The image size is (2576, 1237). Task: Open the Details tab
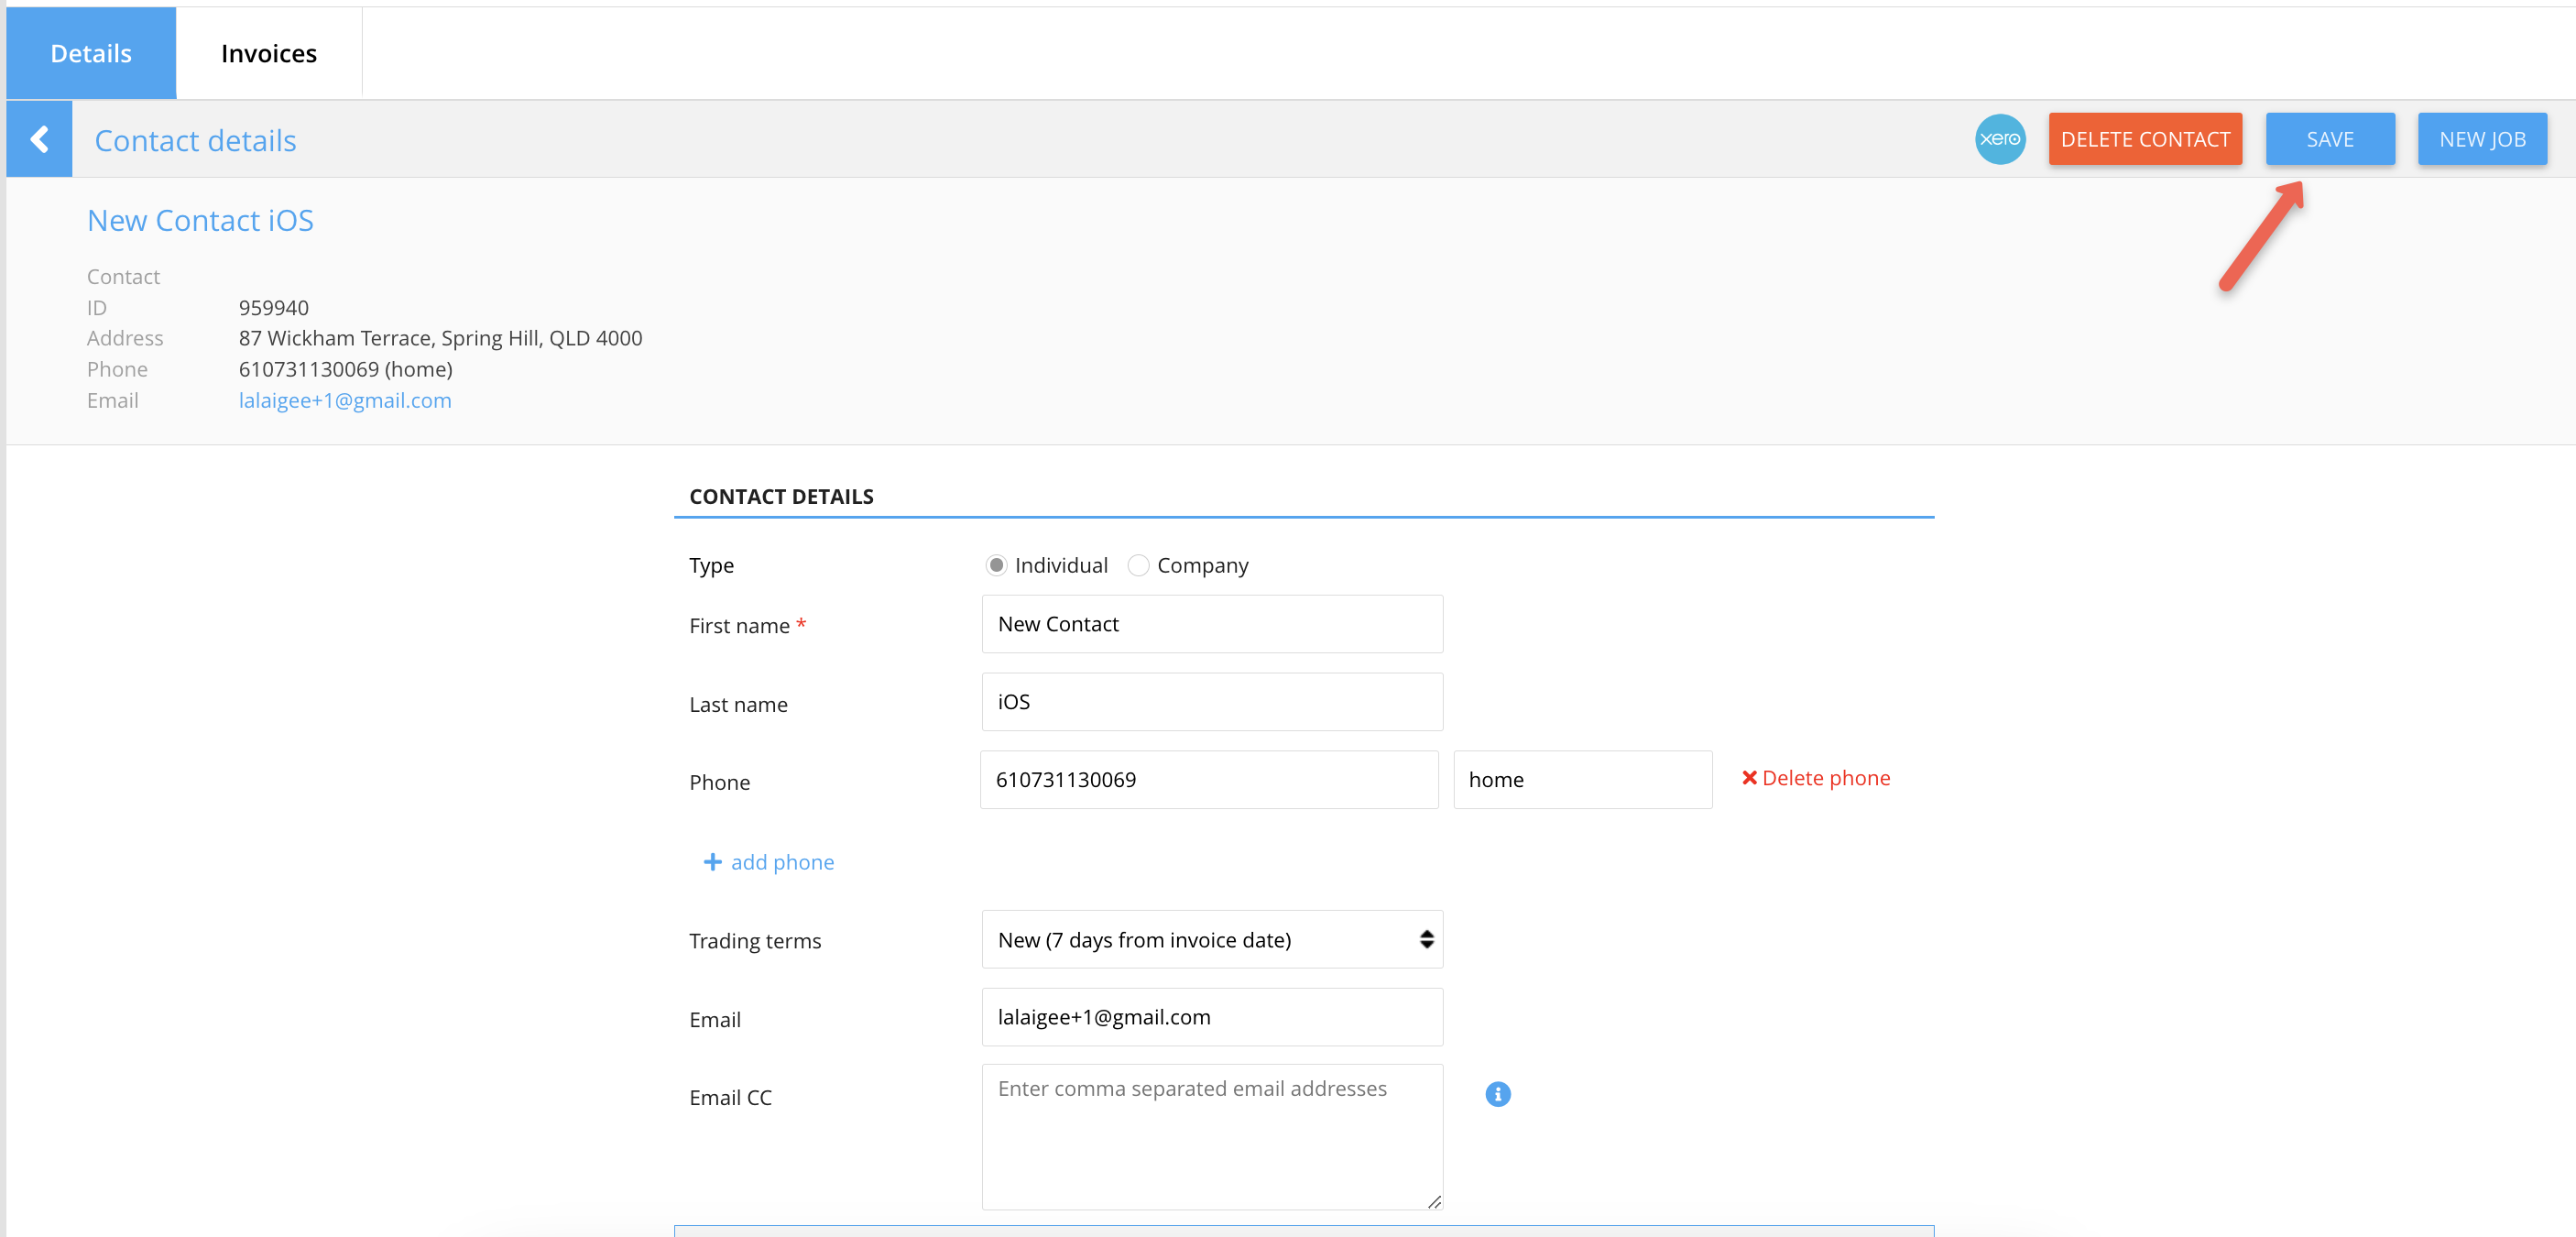tap(91, 53)
